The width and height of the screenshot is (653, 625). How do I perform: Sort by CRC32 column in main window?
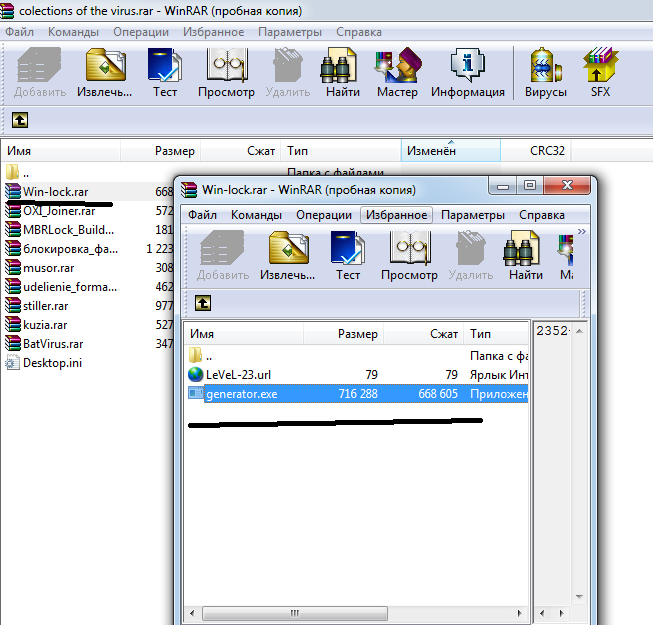coord(536,151)
